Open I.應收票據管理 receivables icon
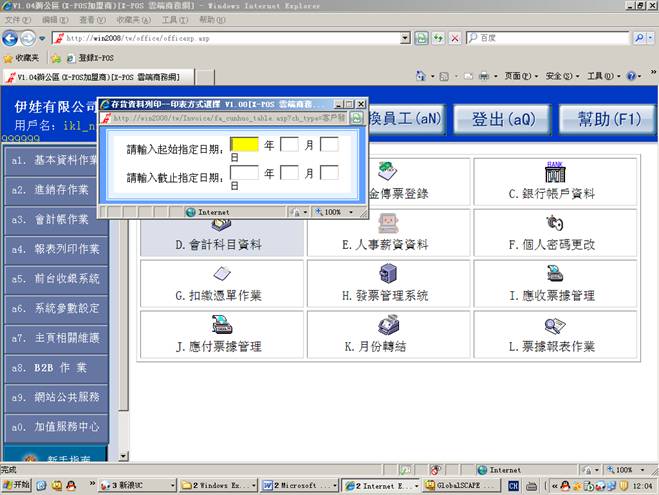The image size is (659, 495). pyautogui.click(x=553, y=274)
